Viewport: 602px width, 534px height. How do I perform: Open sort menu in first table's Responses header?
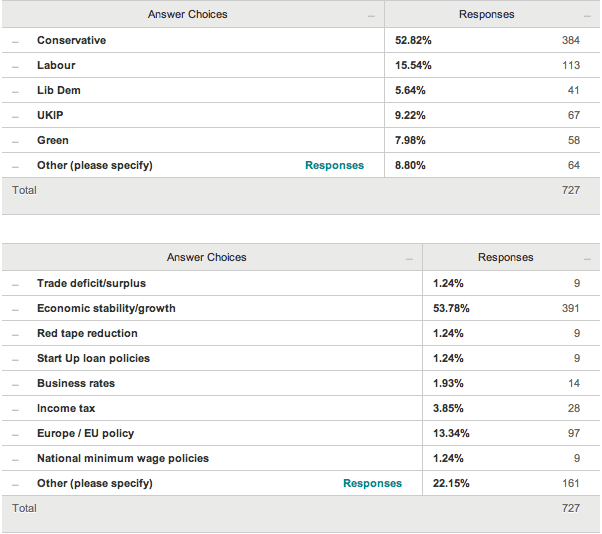(586, 16)
